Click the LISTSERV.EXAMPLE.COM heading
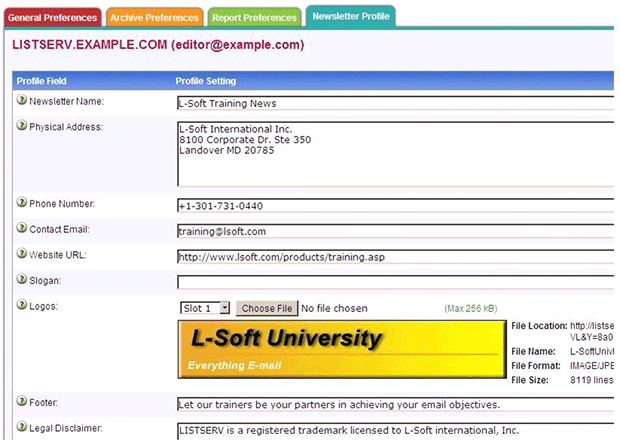620x445 pixels. click(158, 45)
